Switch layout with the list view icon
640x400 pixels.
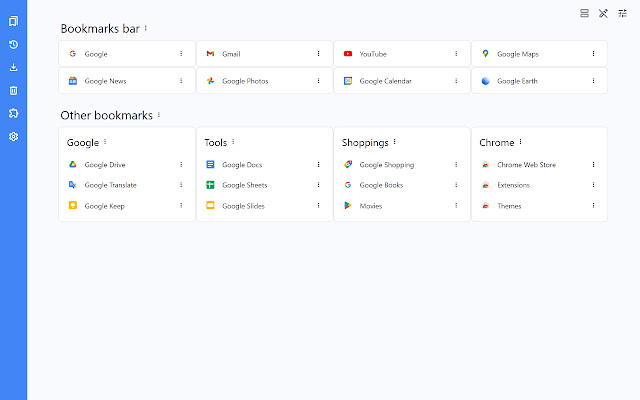click(584, 13)
